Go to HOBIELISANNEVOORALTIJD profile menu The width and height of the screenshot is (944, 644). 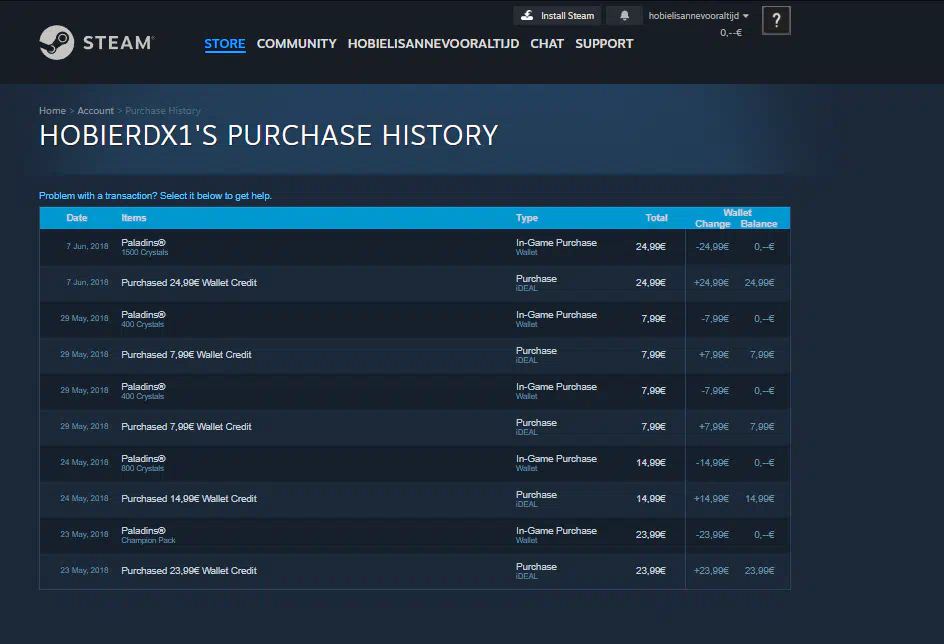433,44
